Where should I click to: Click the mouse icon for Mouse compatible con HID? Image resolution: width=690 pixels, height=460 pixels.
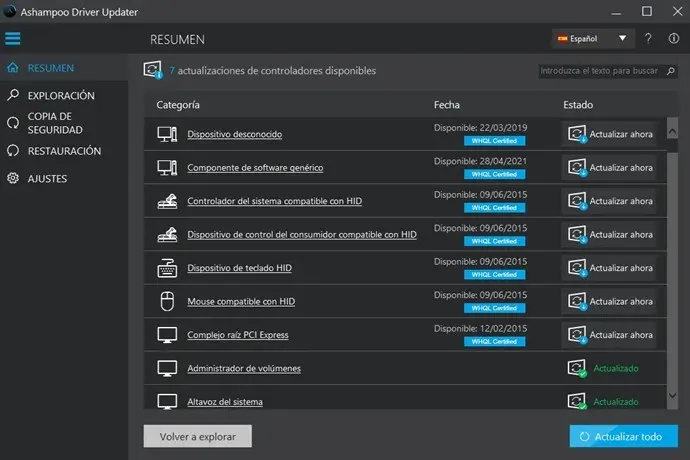167,301
